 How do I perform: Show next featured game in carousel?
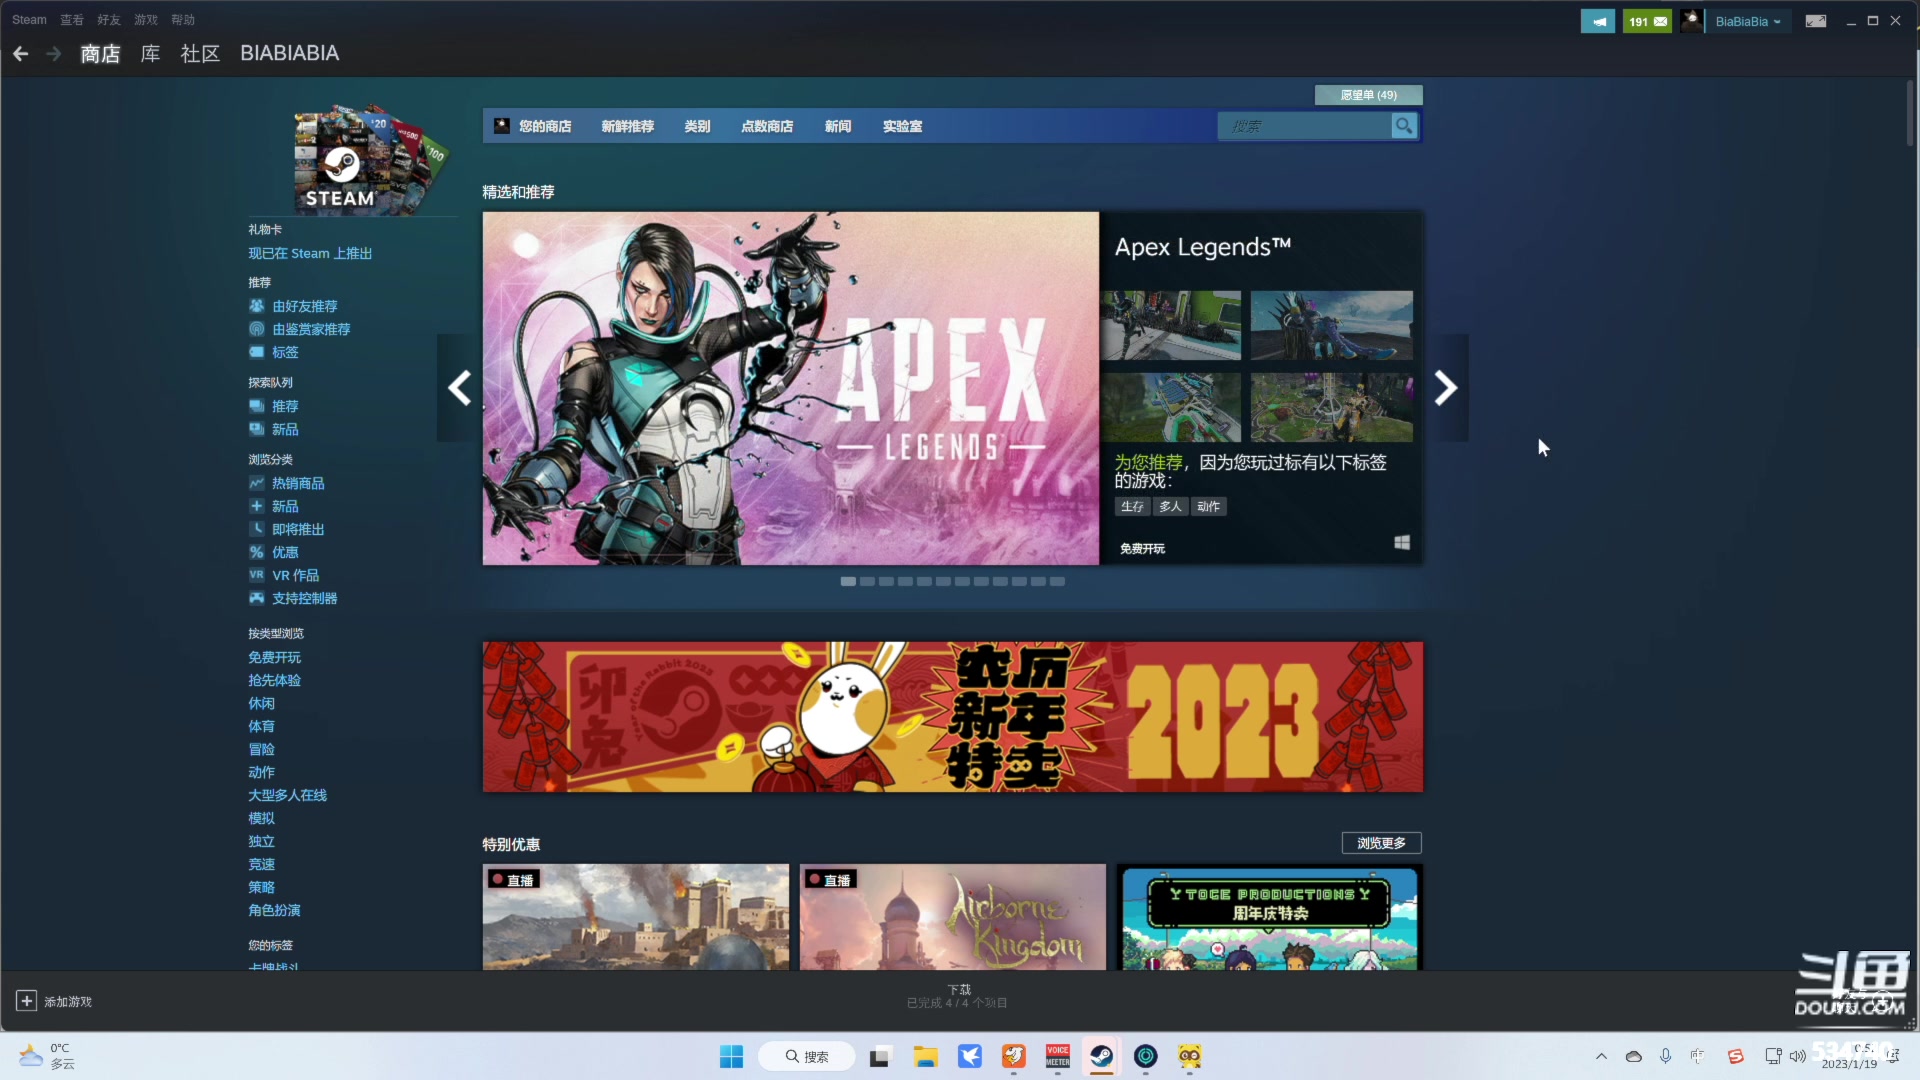(x=1446, y=388)
